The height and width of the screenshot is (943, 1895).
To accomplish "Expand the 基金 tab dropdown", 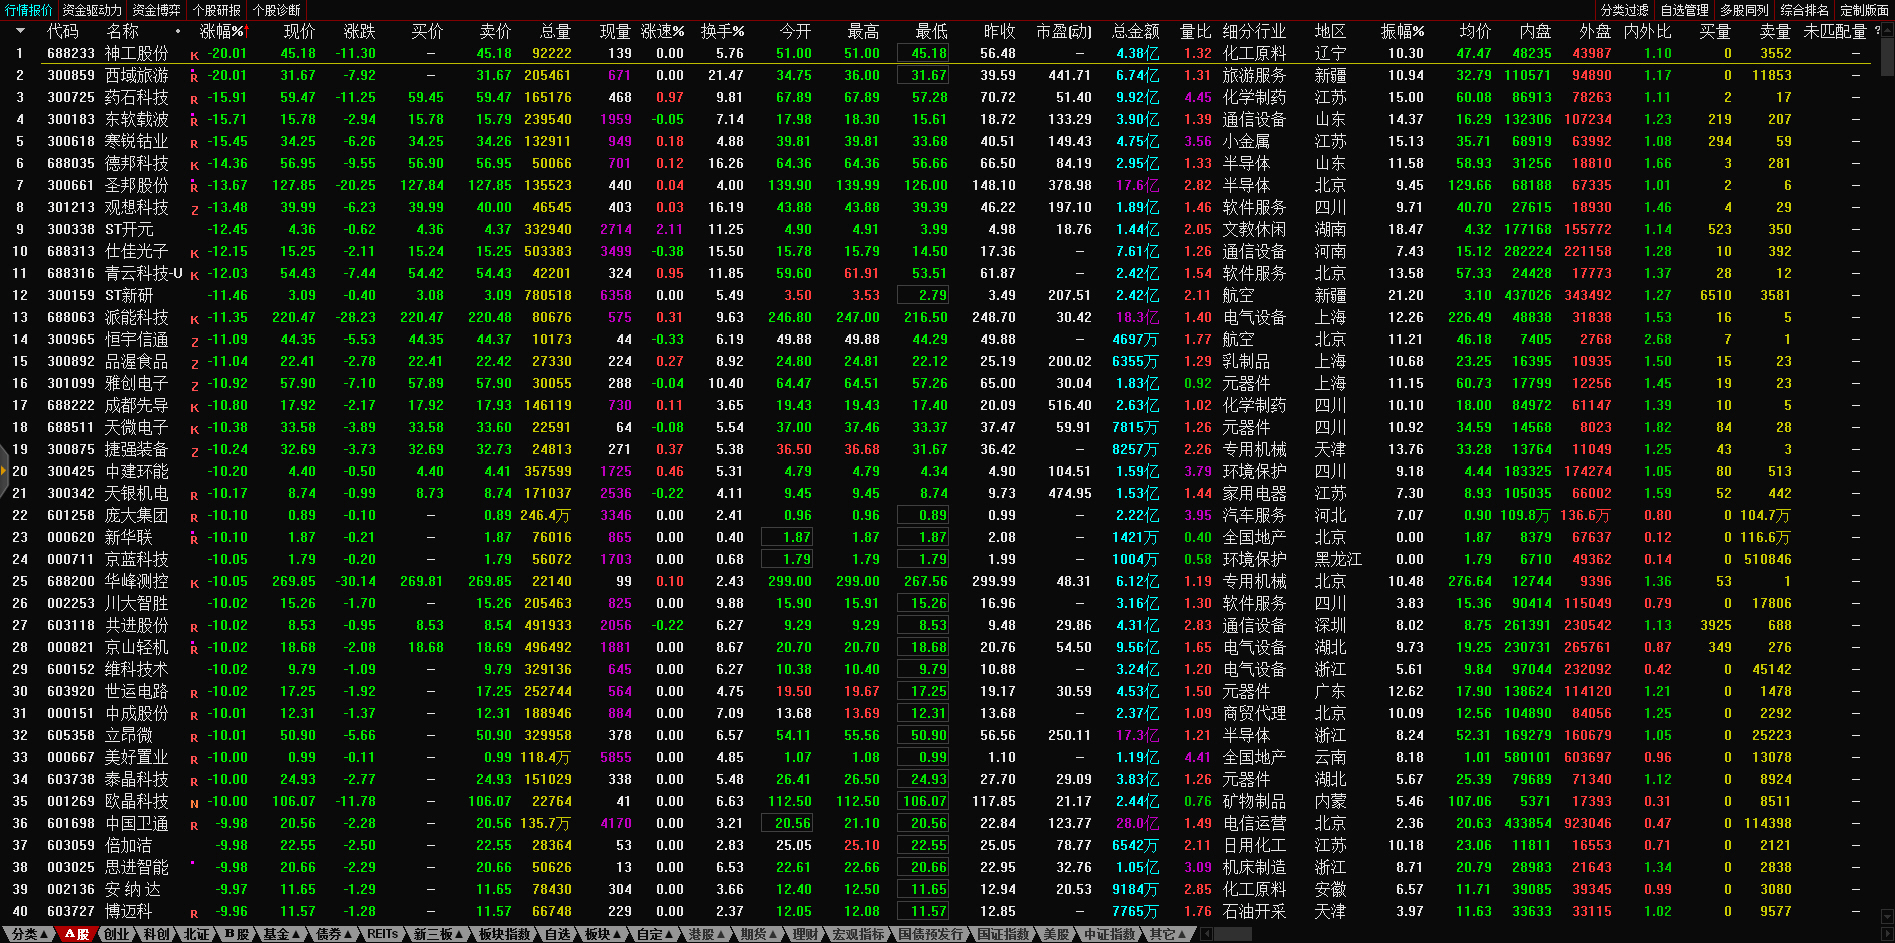I will (282, 934).
